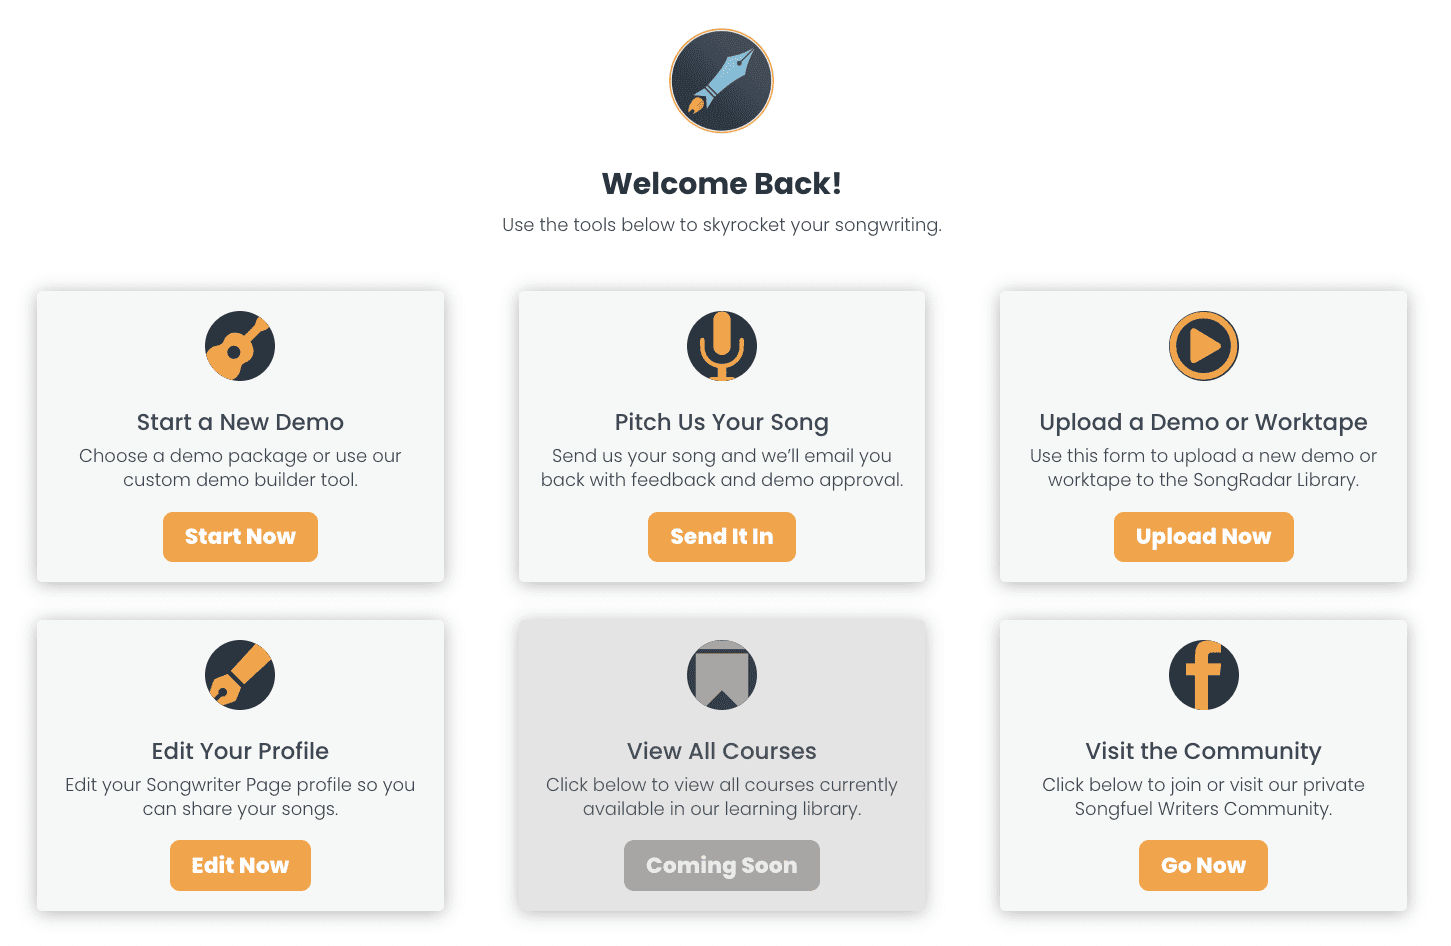1451x946 pixels.
Task: Start a new demo with Start Now
Action: tap(240, 537)
